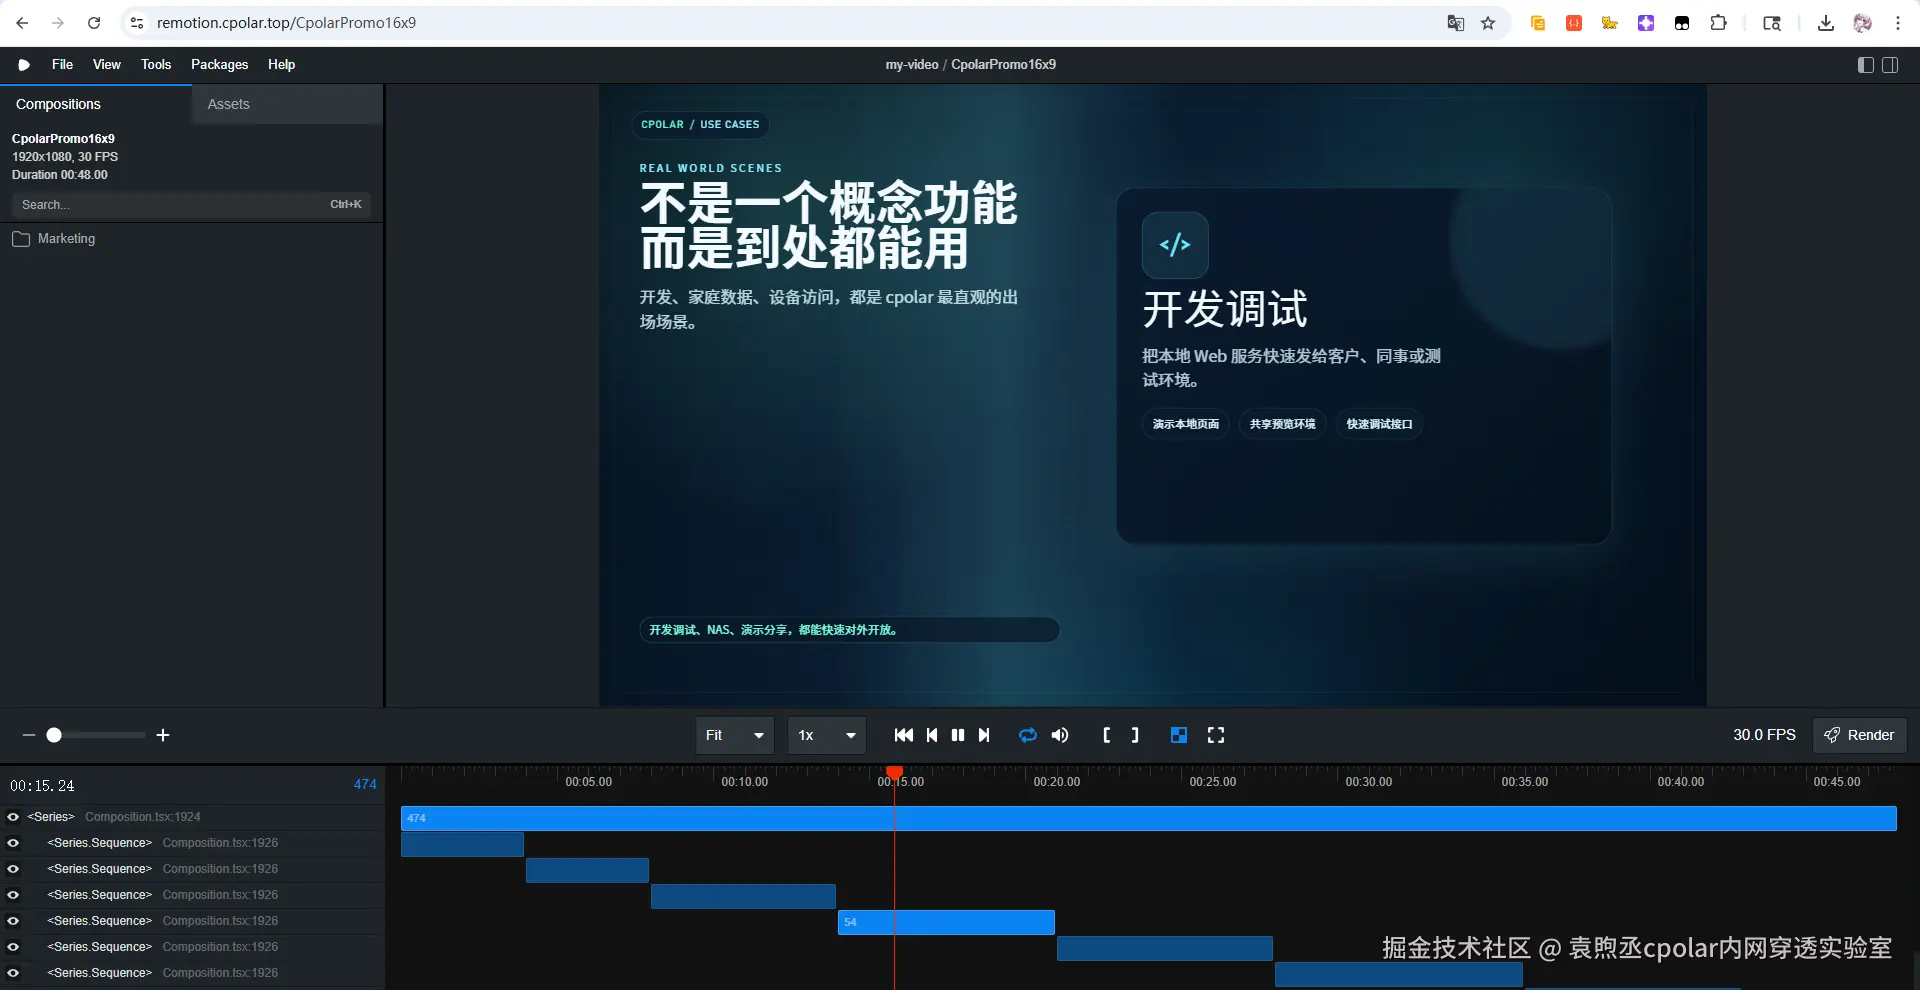Click the 00:15.24 current time display
The width and height of the screenshot is (1920, 990).
click(x=42, y=786)
